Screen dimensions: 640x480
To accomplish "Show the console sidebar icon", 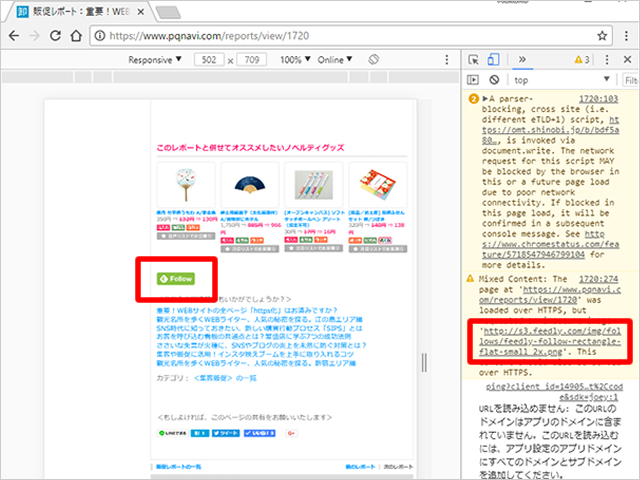I will [473, 80].
